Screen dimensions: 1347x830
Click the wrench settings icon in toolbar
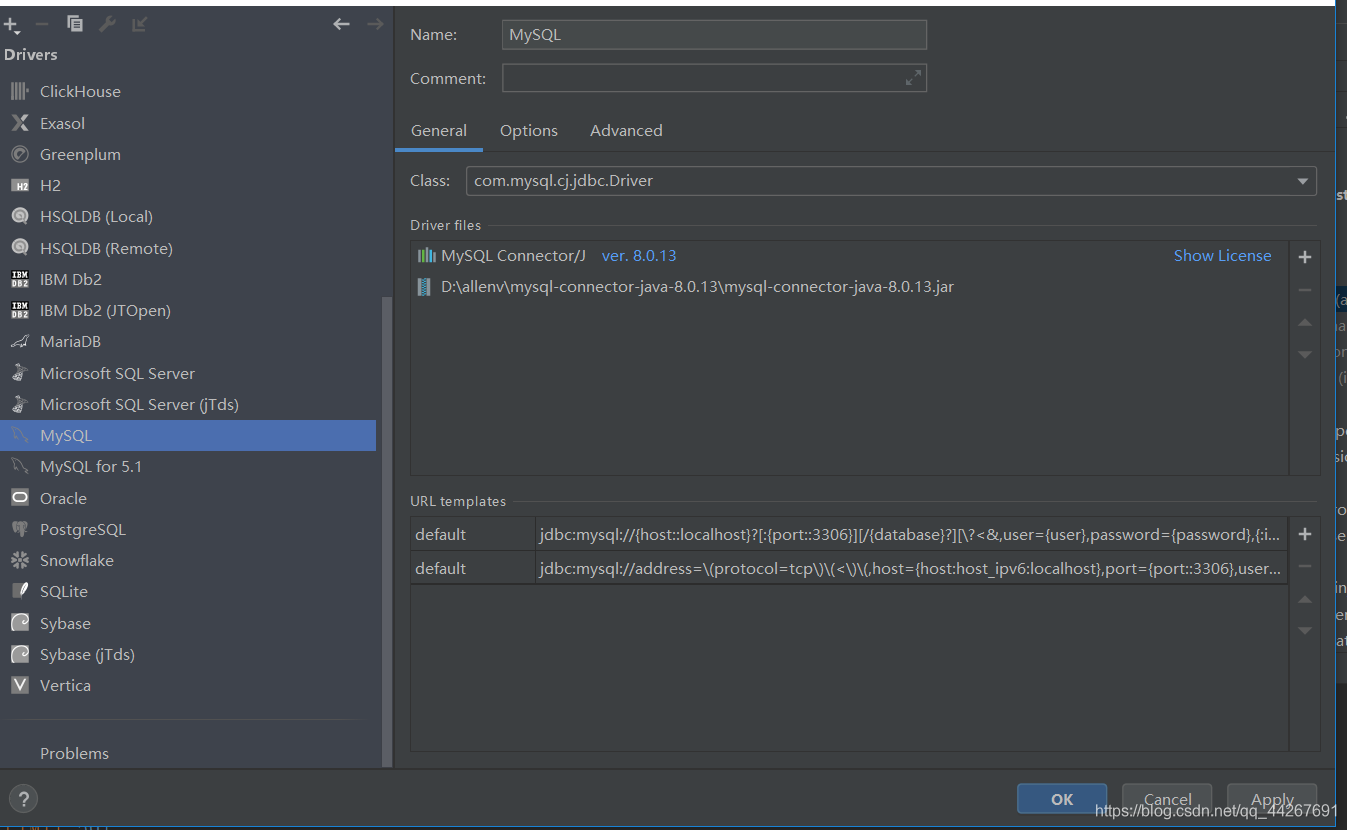(x=107, y=24)
